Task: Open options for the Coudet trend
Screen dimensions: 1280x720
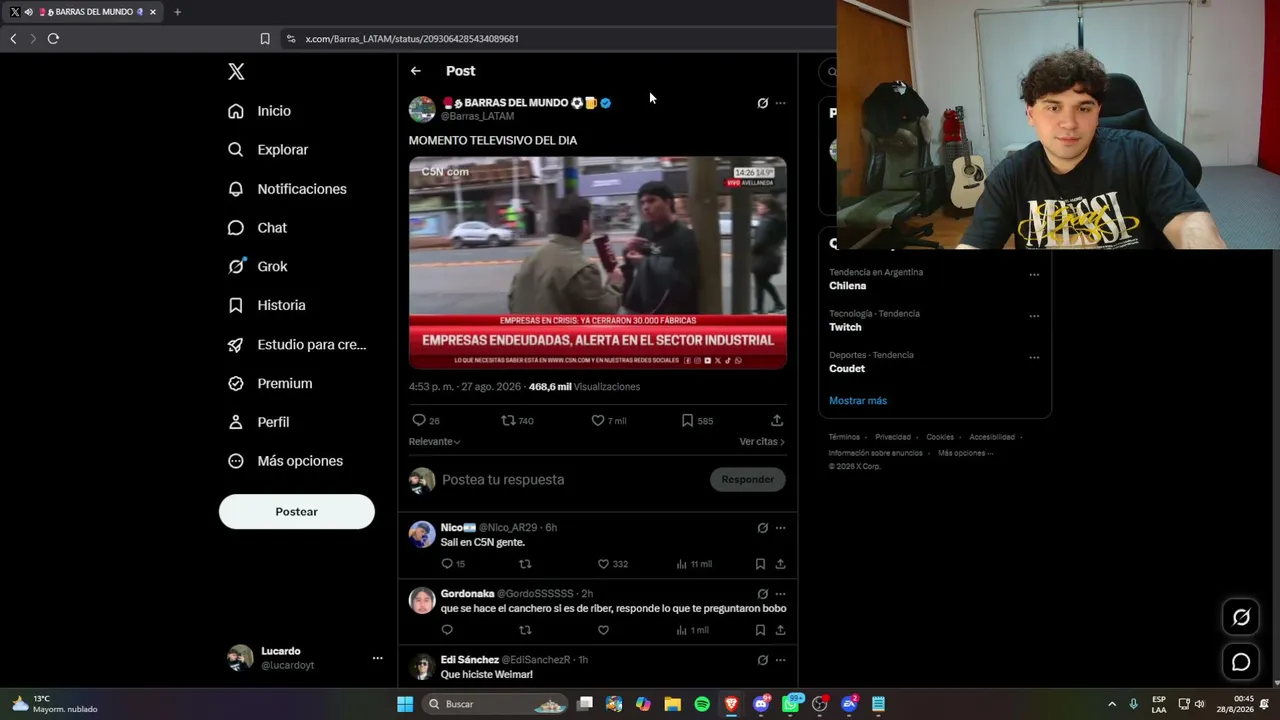Action: tap(1034, 357)
